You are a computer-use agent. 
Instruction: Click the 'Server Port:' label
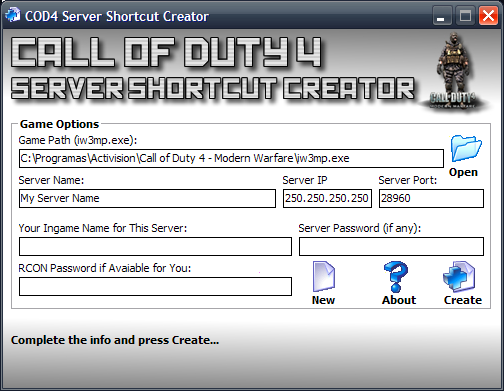[408, 180]
